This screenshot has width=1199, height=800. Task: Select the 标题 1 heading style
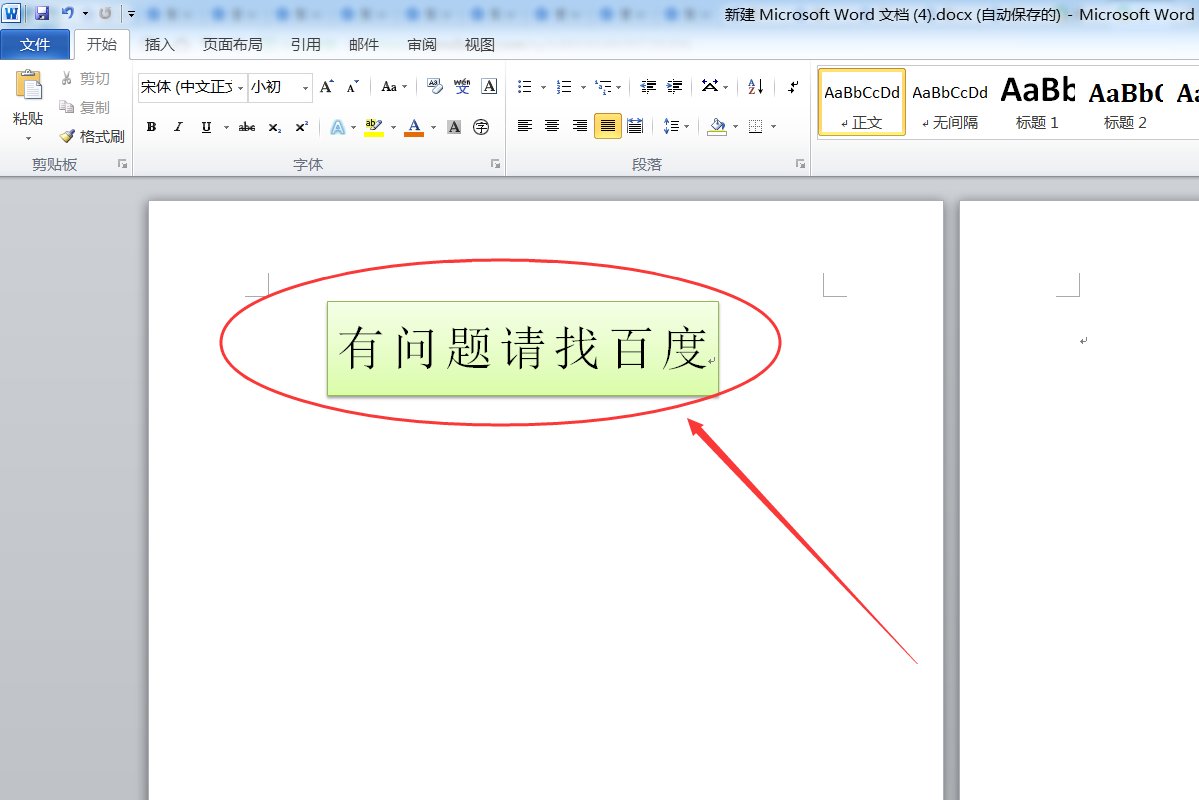pos(1038,102)
